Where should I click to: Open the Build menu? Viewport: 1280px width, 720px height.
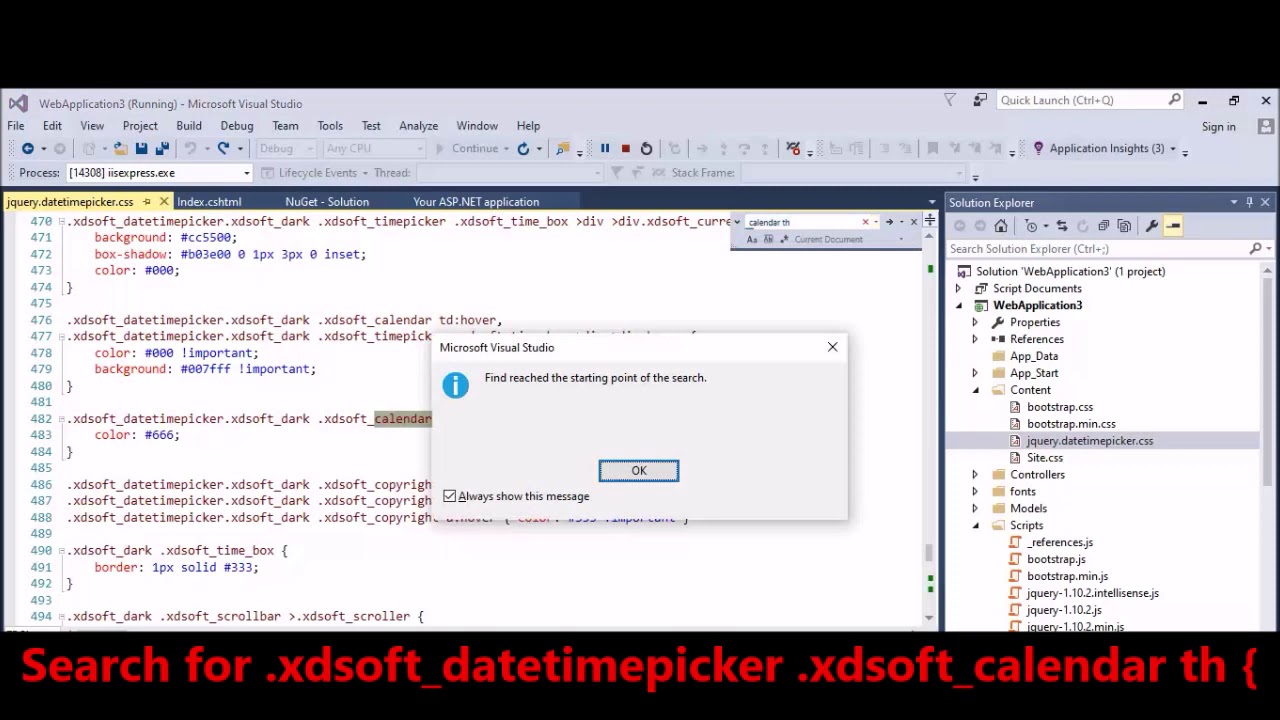coord(189,126)
